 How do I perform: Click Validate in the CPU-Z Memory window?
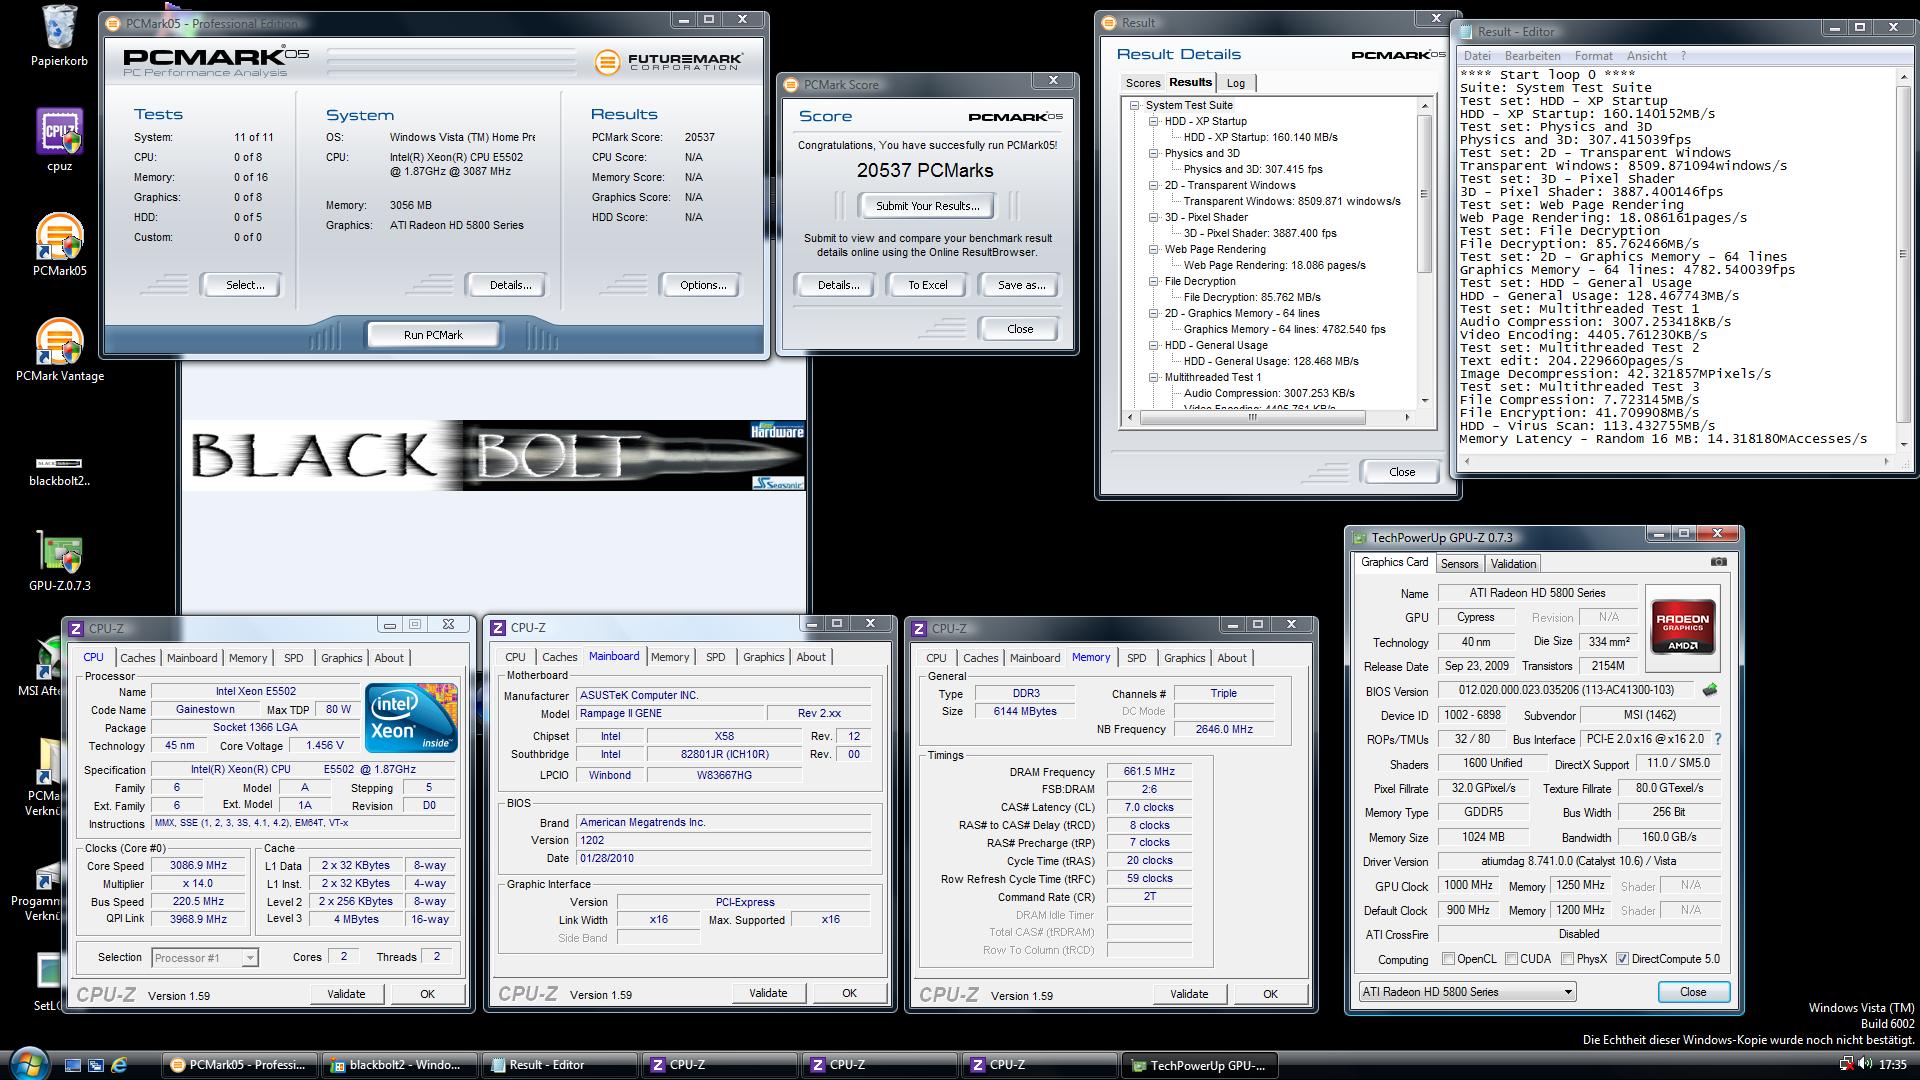[1188, 994]
